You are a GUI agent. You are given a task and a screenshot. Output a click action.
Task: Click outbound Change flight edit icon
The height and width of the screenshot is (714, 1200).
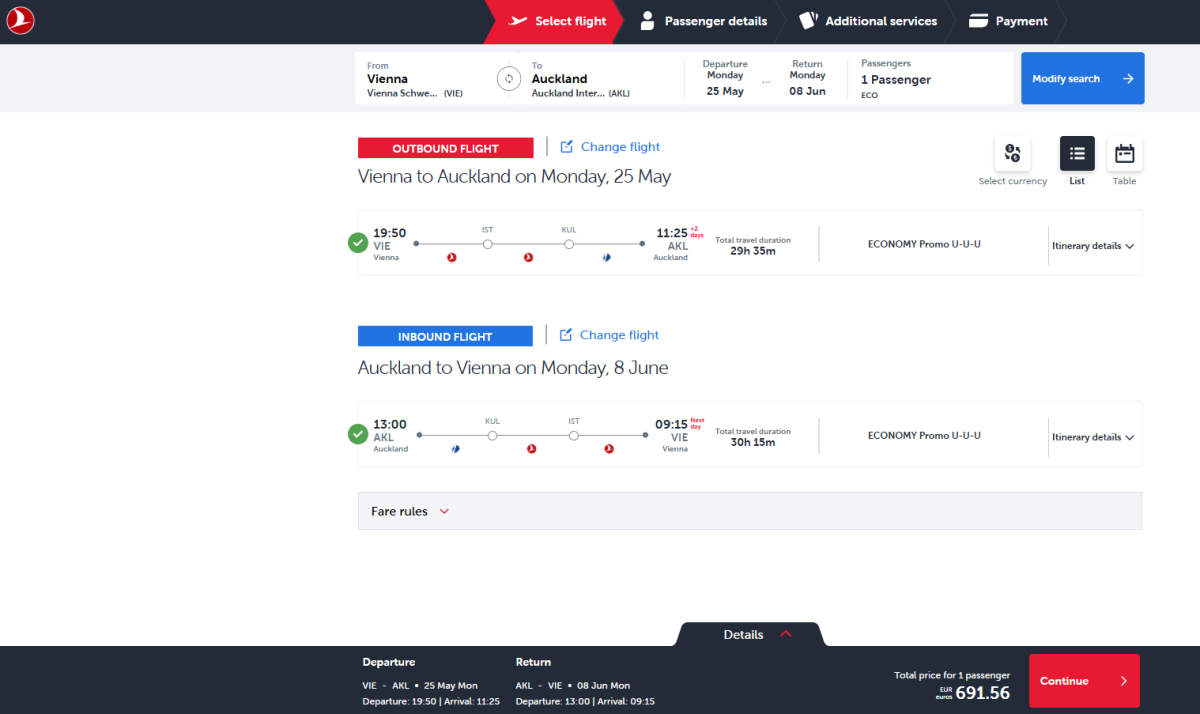pos(567,147)
